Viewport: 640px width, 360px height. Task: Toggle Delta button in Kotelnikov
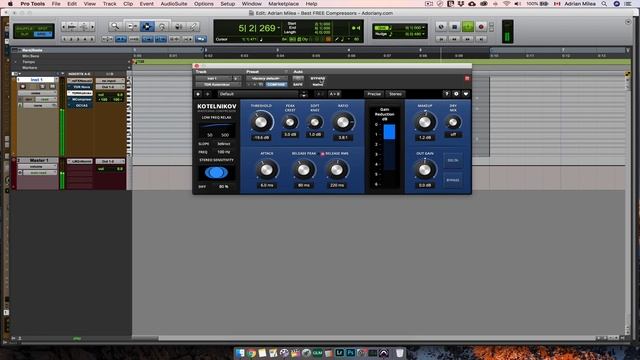(453, 160)
